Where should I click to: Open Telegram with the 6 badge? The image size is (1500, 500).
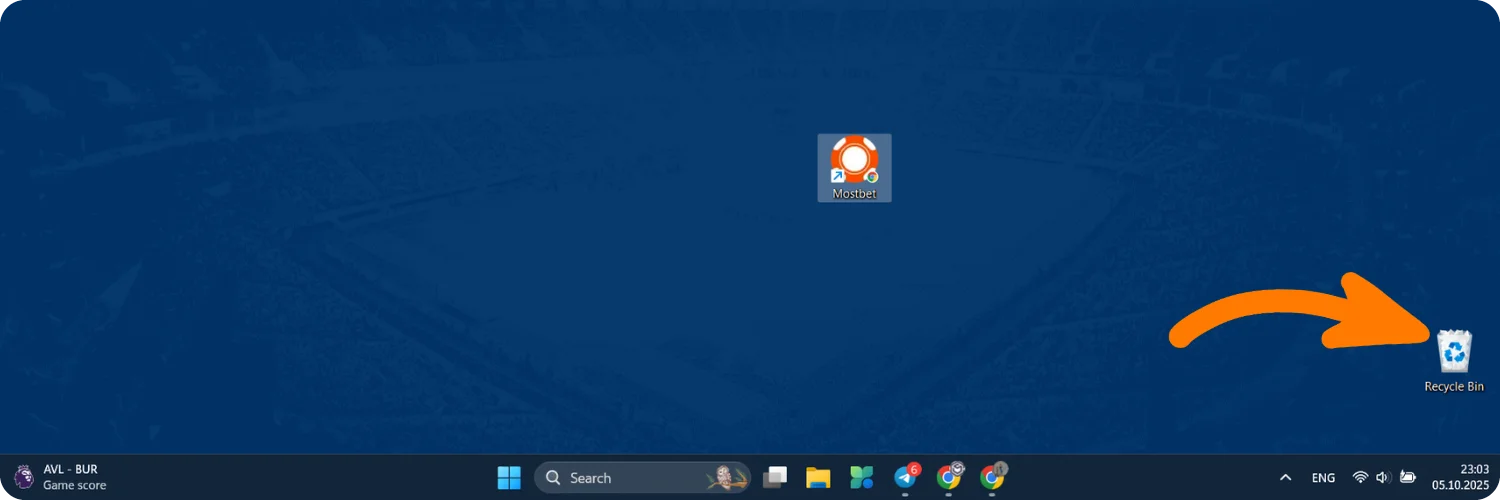[906, 477]
